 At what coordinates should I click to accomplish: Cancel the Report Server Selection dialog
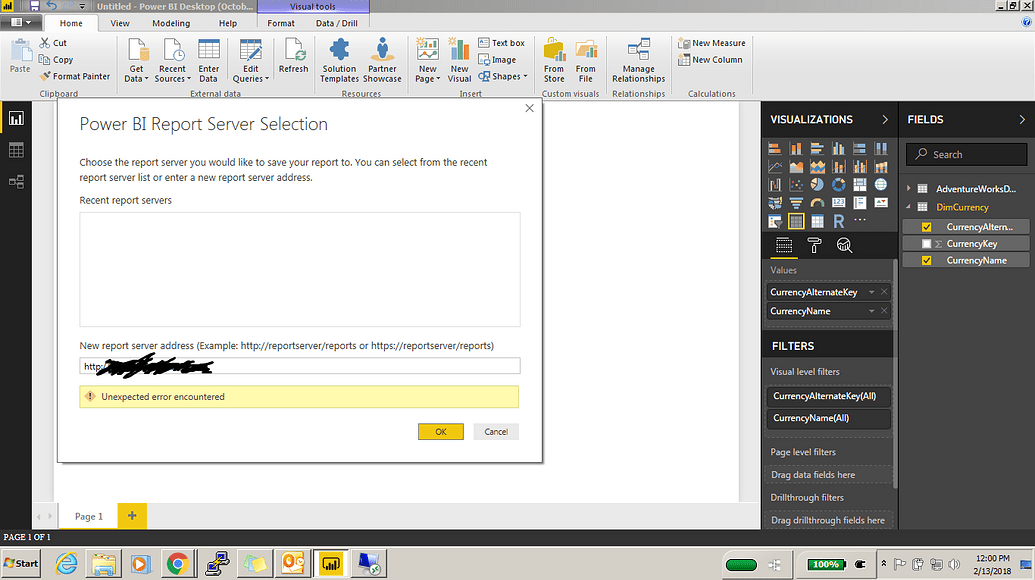(496, 432)
